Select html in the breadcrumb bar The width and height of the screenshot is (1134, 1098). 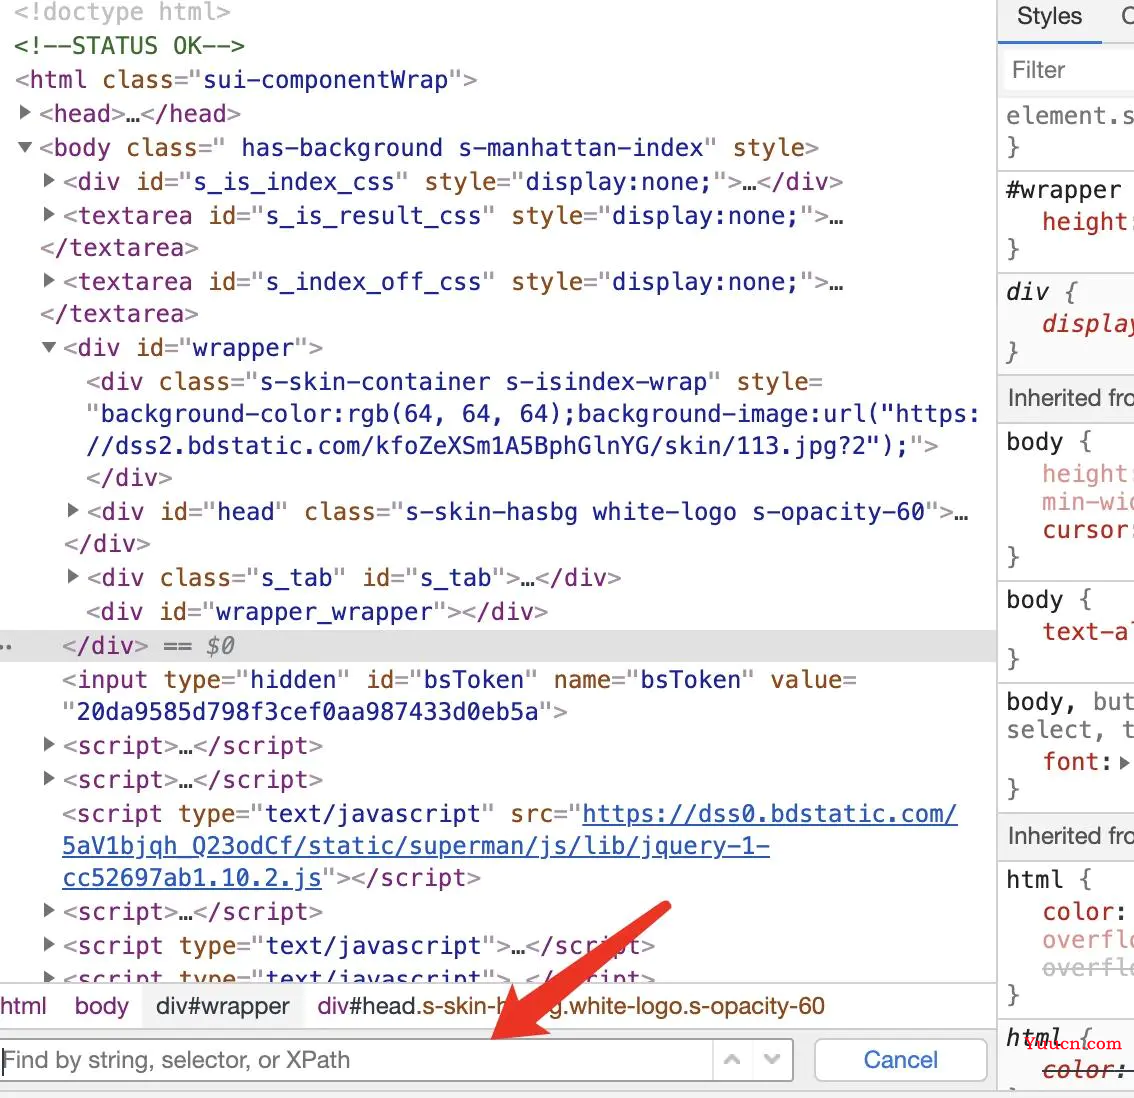23,1005
